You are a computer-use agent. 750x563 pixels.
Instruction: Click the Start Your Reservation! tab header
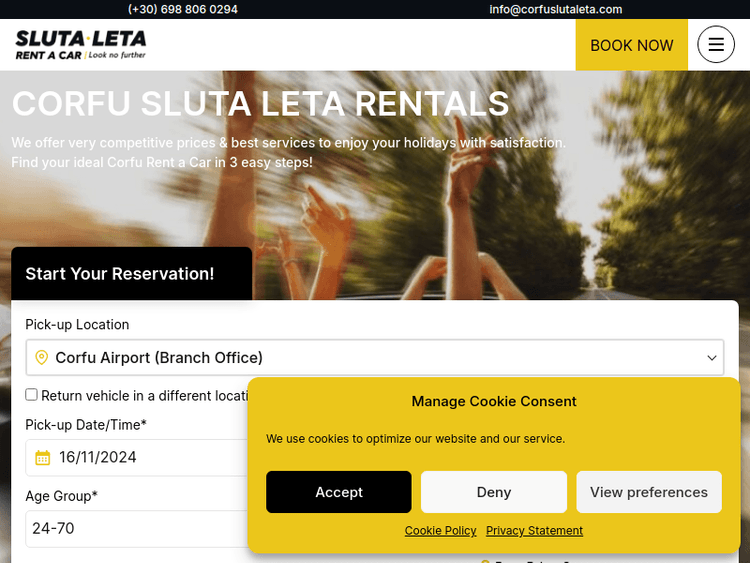[120, 274]
